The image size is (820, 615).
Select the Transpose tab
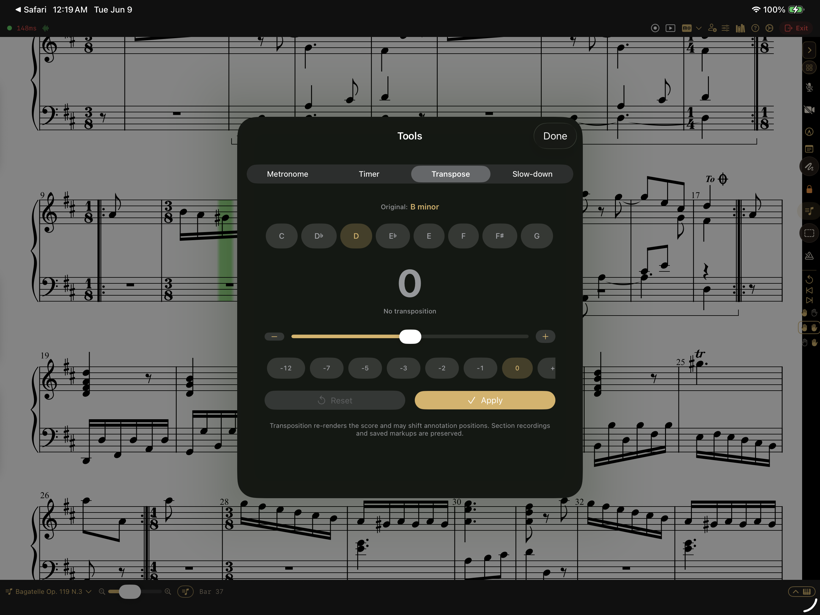pos(450,174)
